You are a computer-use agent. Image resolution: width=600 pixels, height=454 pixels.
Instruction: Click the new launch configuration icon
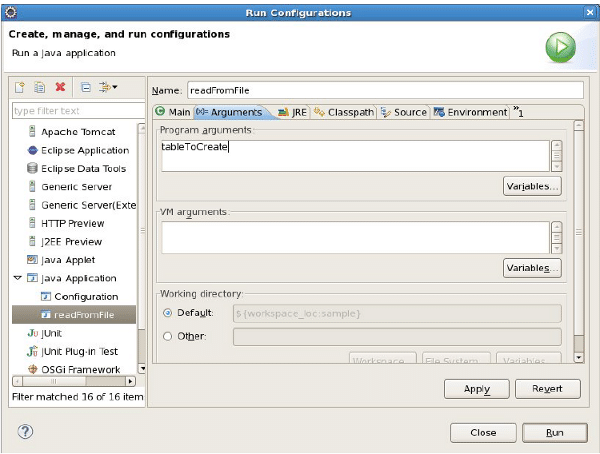[20, 88]
